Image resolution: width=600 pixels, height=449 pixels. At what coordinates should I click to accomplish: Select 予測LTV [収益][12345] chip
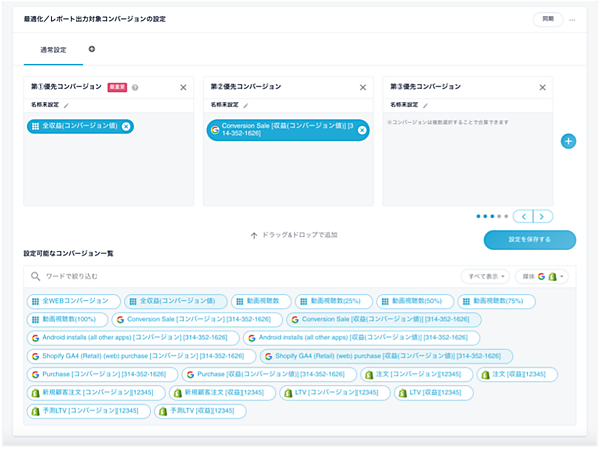click(200, 411)
